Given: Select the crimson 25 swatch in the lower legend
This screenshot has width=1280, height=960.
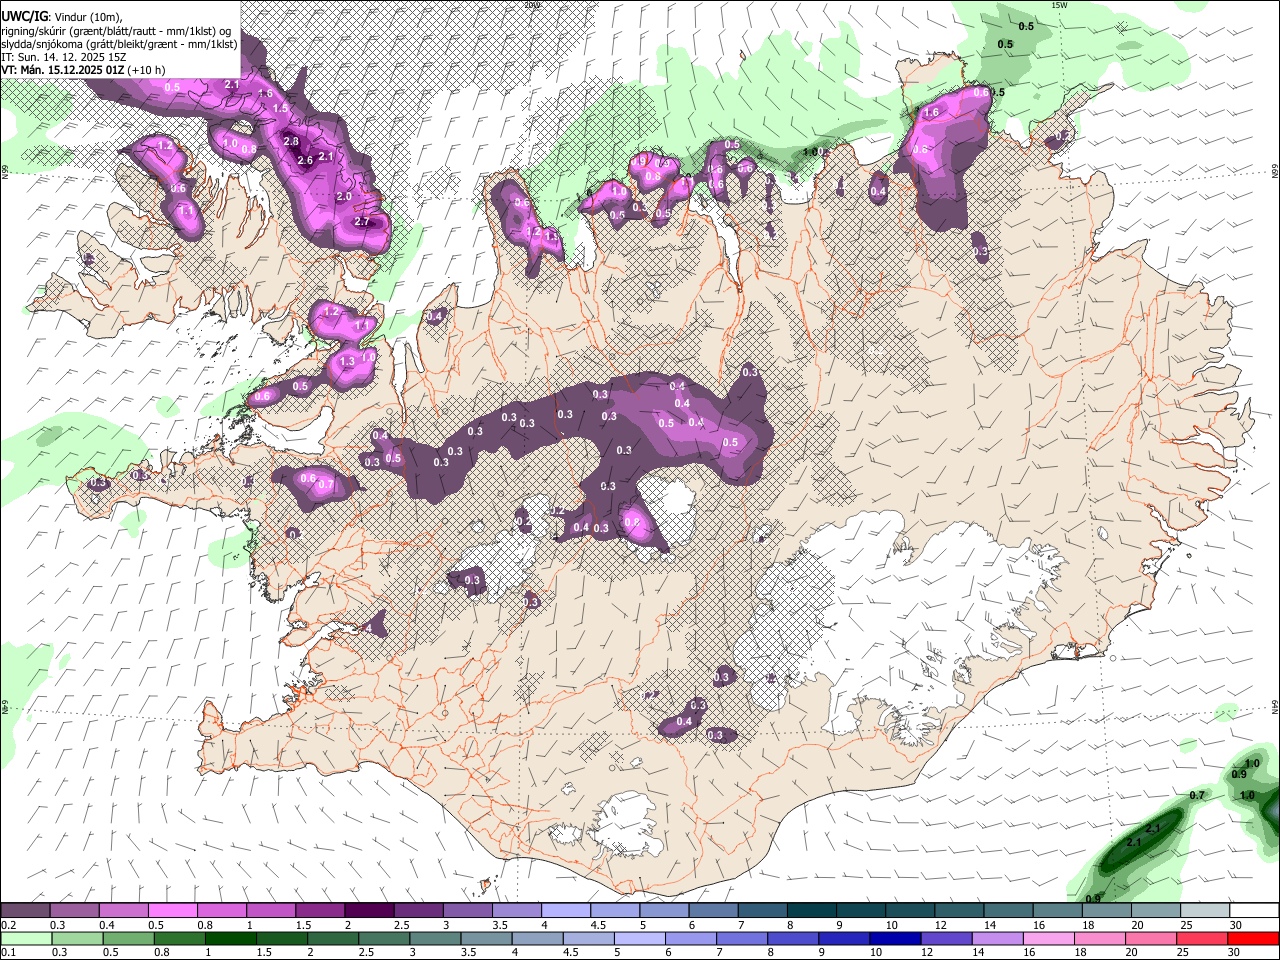Looking at the screenshot, I should 1203,939.
